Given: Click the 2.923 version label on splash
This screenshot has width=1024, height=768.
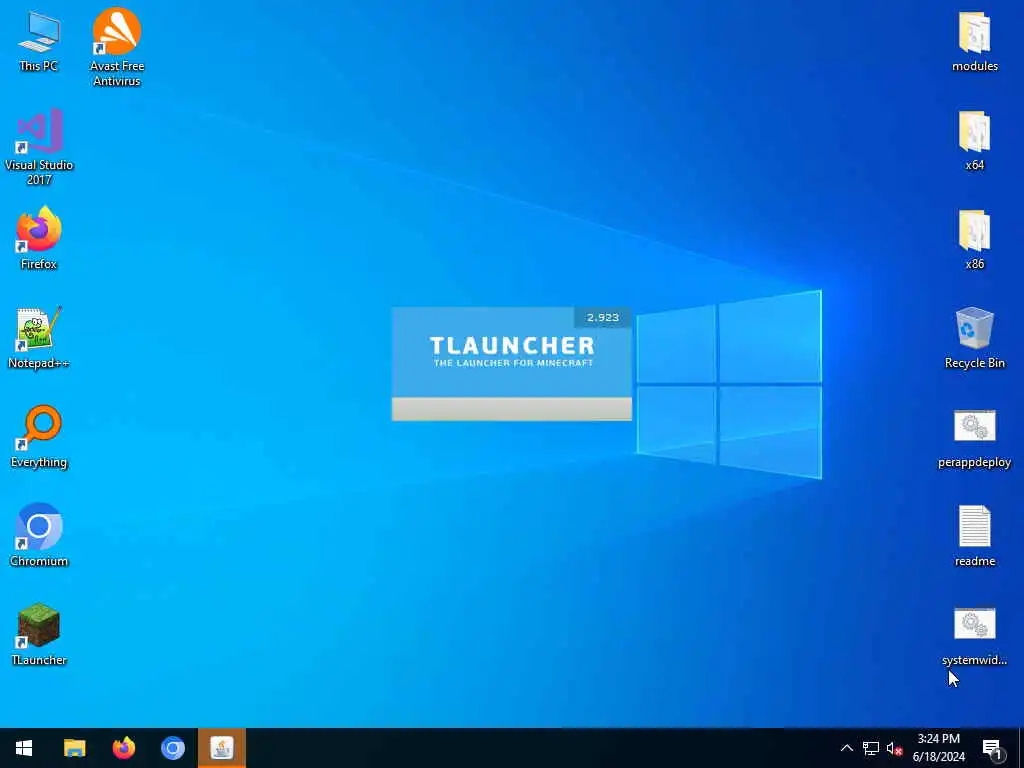Looking at the screenshot, I should 603,317.
